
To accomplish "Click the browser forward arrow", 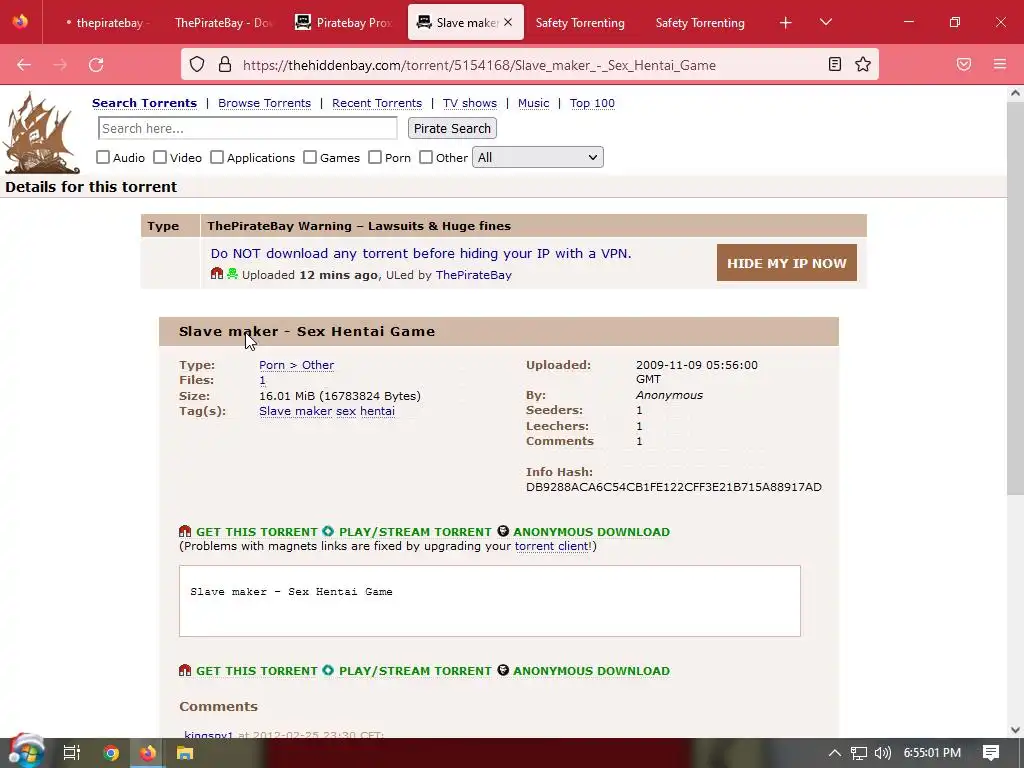I will click(60, 65).
